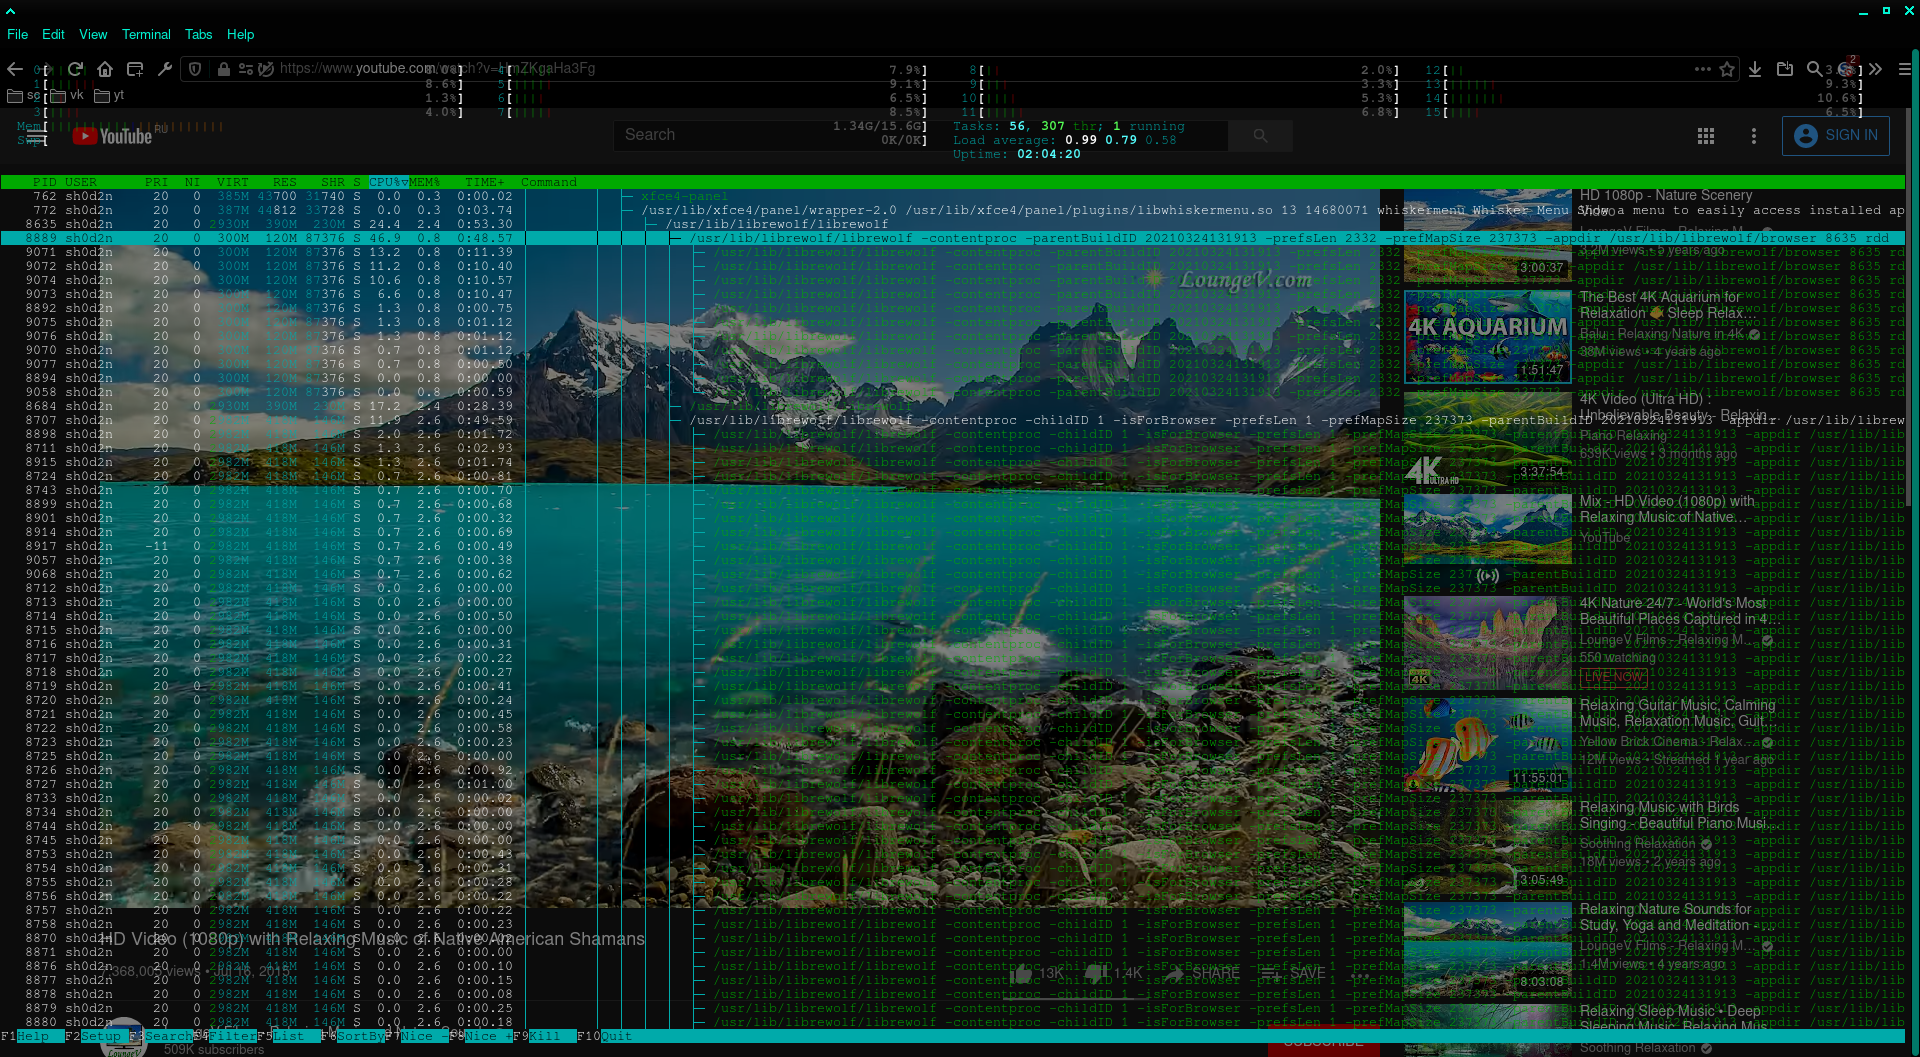Bookmark this page with the star icon
The width and height of the screenshot is (1920, 1057).
pos(1727,69)
